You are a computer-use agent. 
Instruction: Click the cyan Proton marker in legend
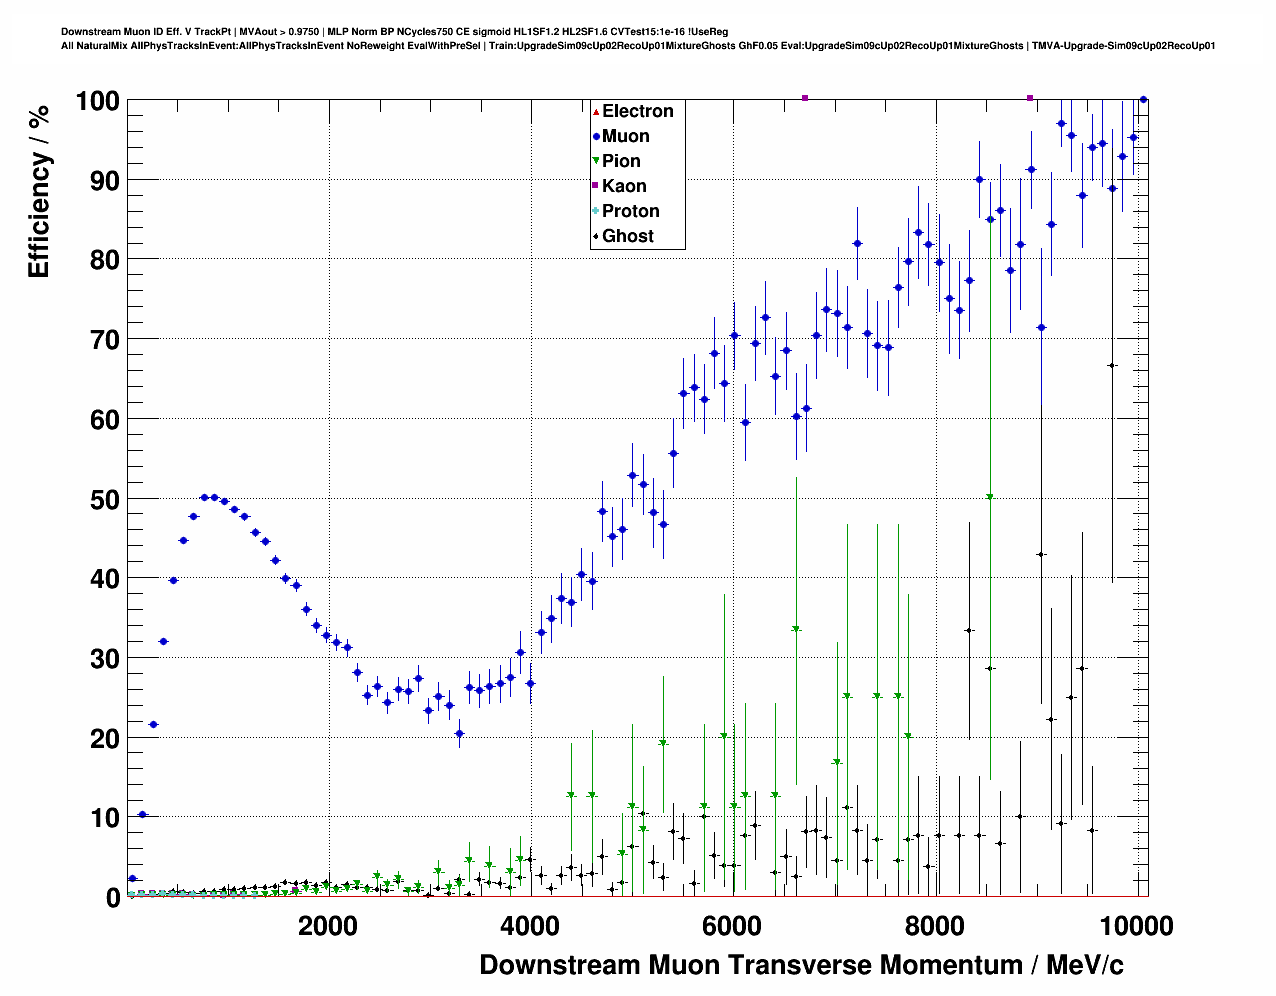coord(596,211)
